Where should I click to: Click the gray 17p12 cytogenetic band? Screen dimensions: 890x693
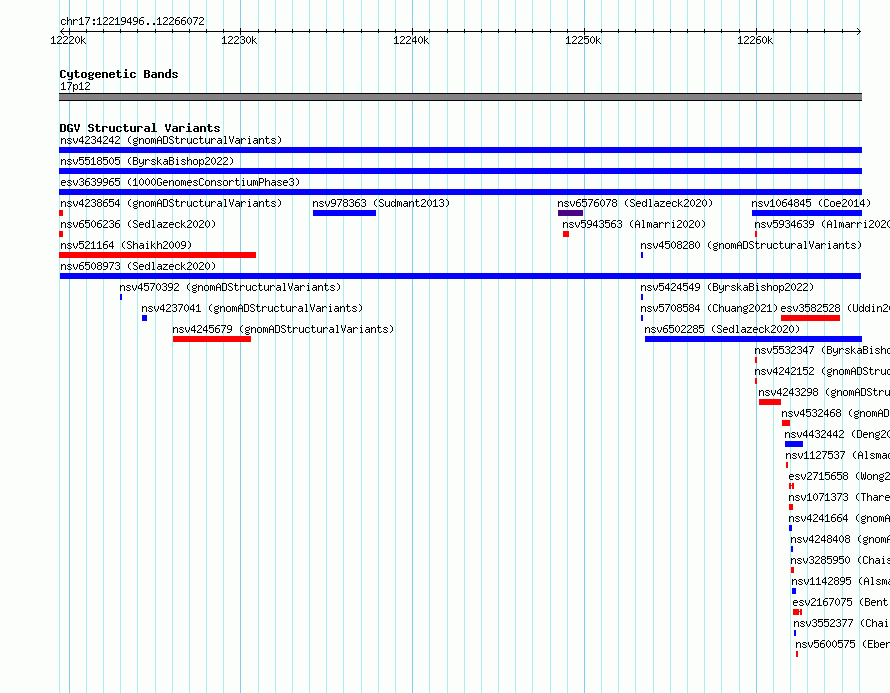pos(460,97)
